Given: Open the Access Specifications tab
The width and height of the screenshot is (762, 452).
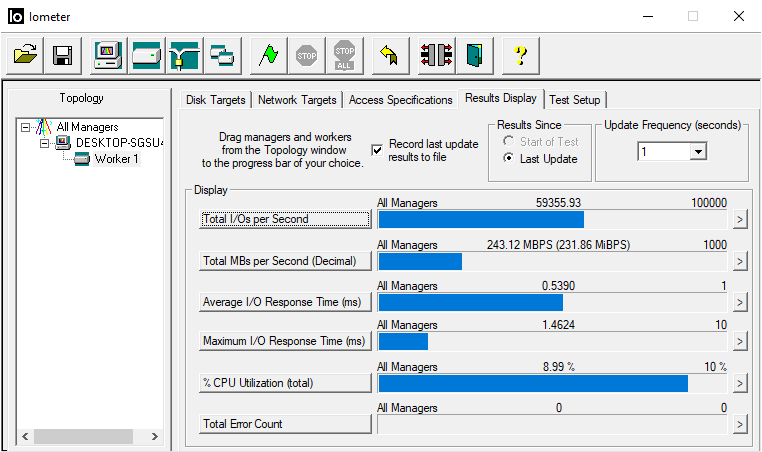Looking at the screenshot, I should tap(400, 100).
